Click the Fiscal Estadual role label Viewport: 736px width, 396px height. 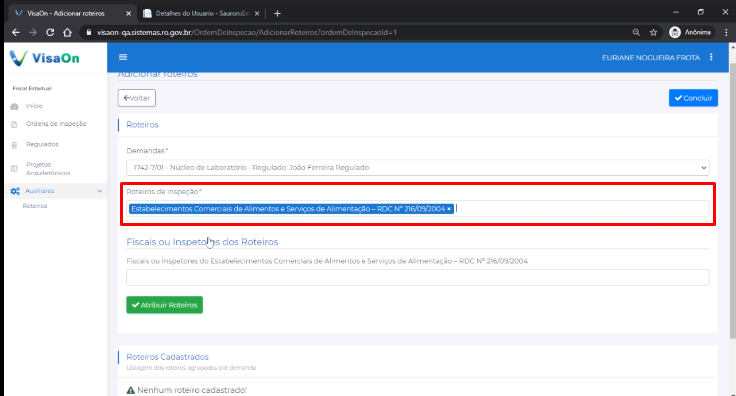point(32,88)
